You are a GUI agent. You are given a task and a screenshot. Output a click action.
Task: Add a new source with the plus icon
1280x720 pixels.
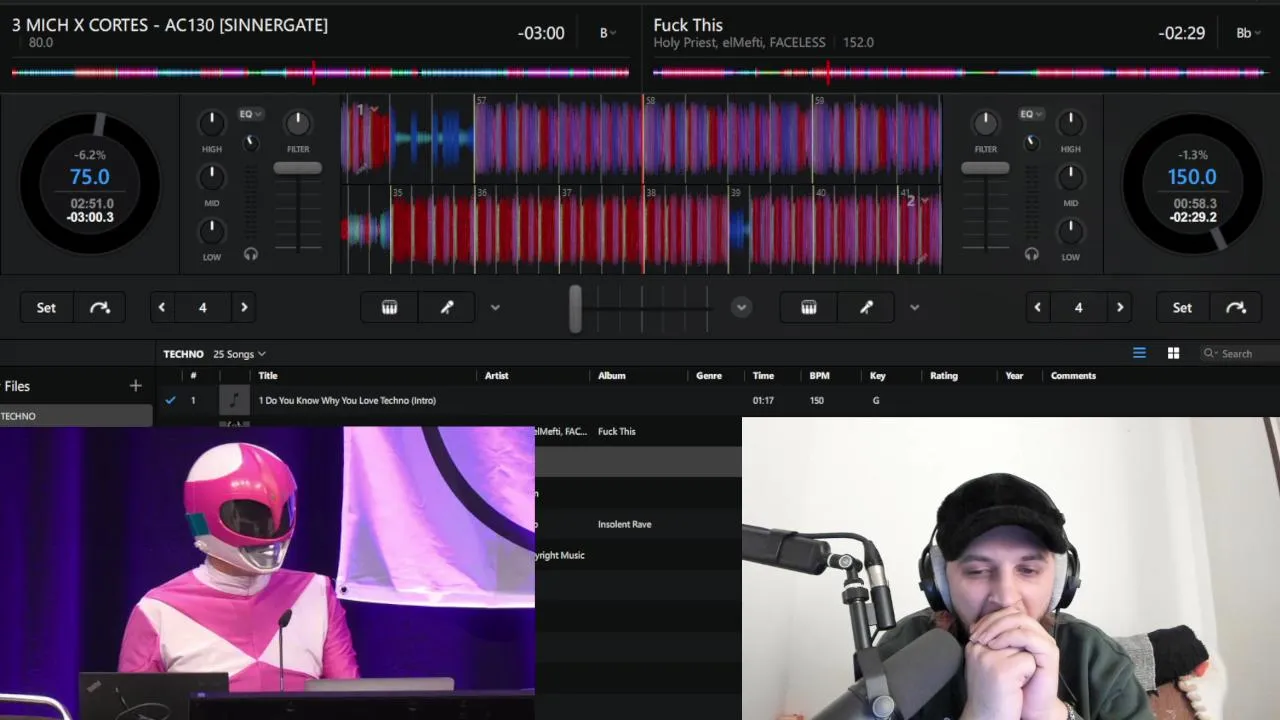tap(135, 386)
